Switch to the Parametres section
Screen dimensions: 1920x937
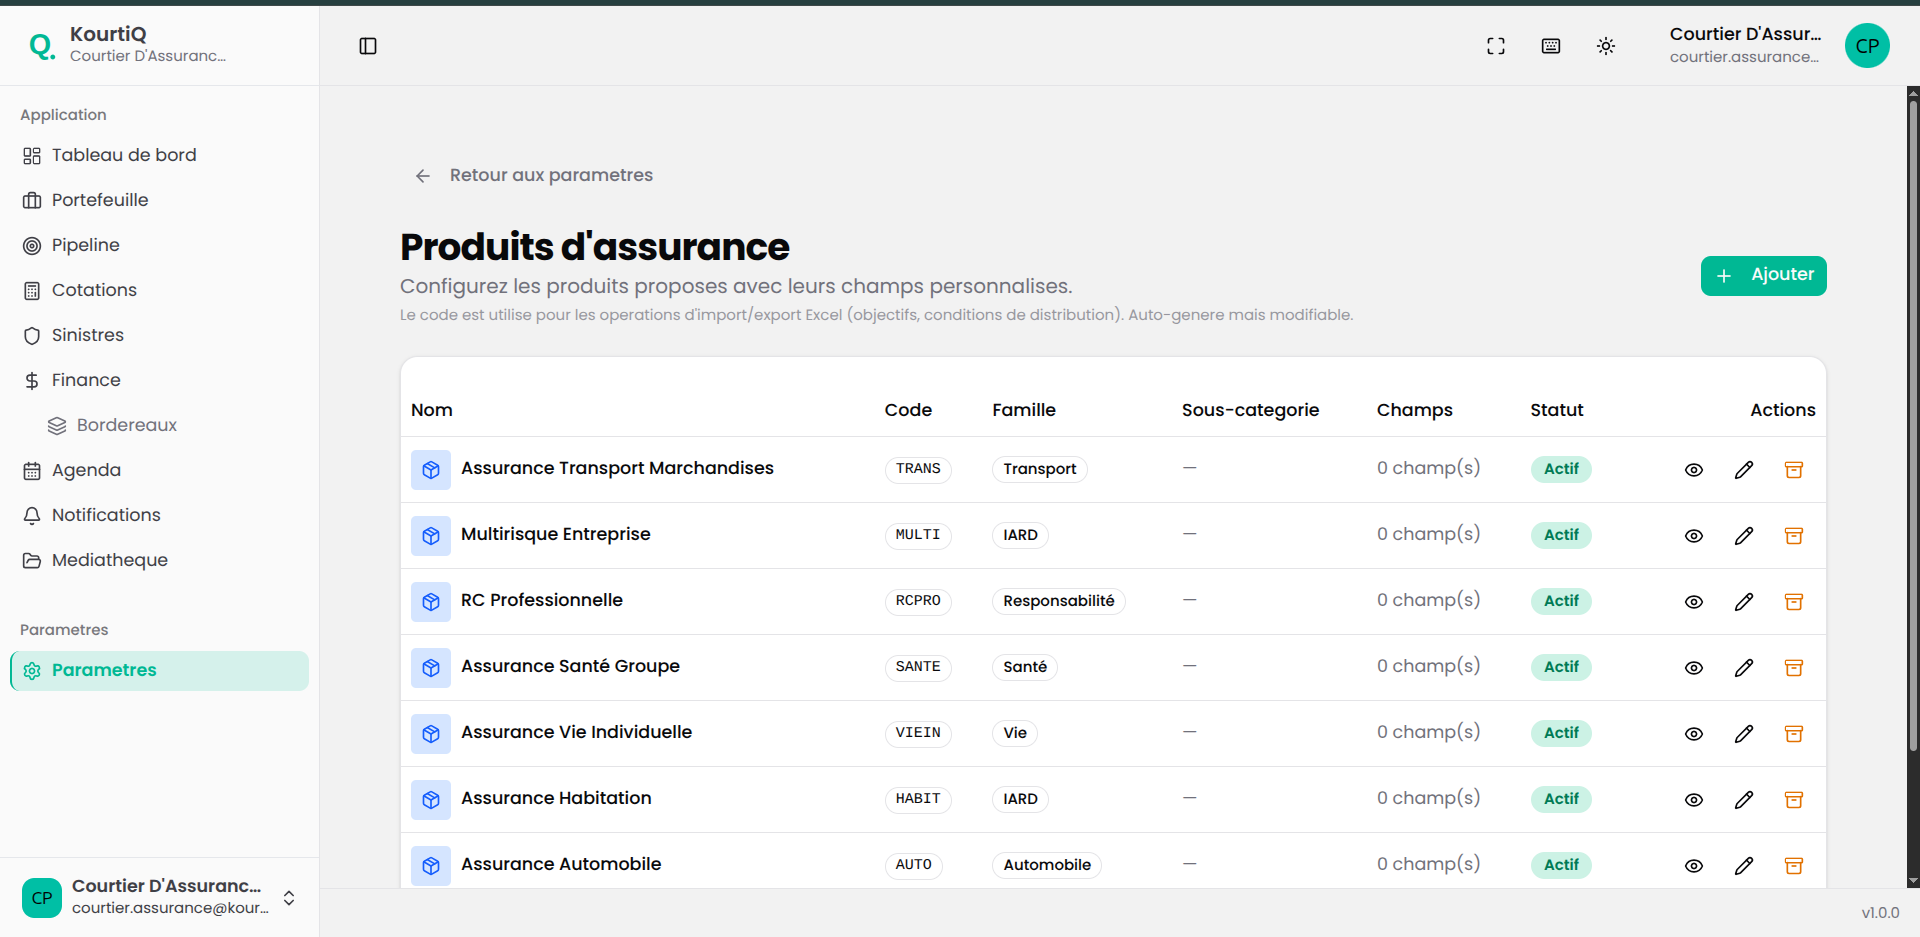point(105,670)
